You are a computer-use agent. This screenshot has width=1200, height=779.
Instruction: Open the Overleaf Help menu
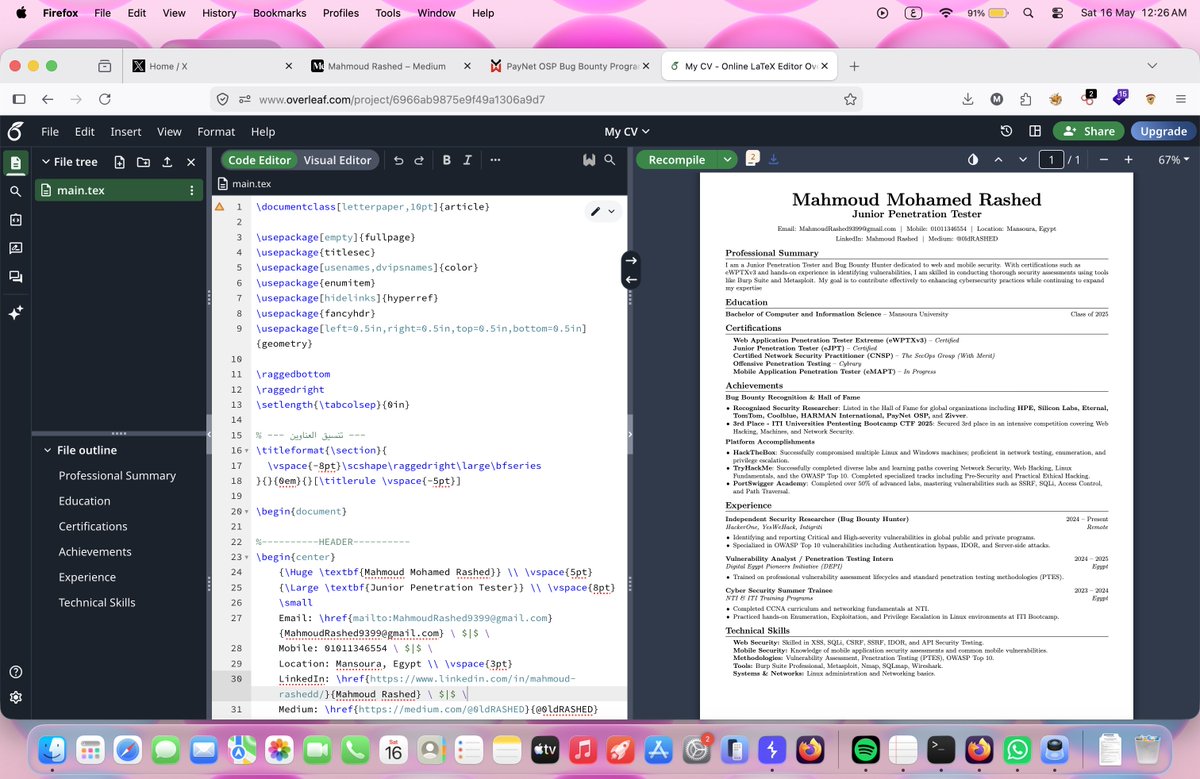(x=263, y=131)
